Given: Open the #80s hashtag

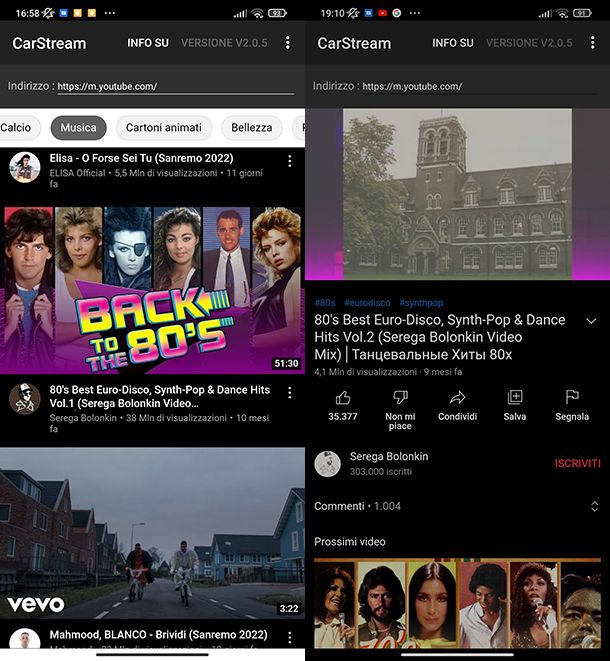Looking at the screenshot, I should pos(325,303).
